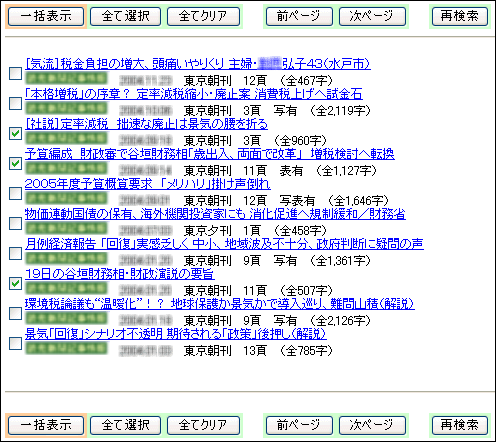Click the top 一括表示 button
This screenshot has height=442, width=496.
pos(46,16)
